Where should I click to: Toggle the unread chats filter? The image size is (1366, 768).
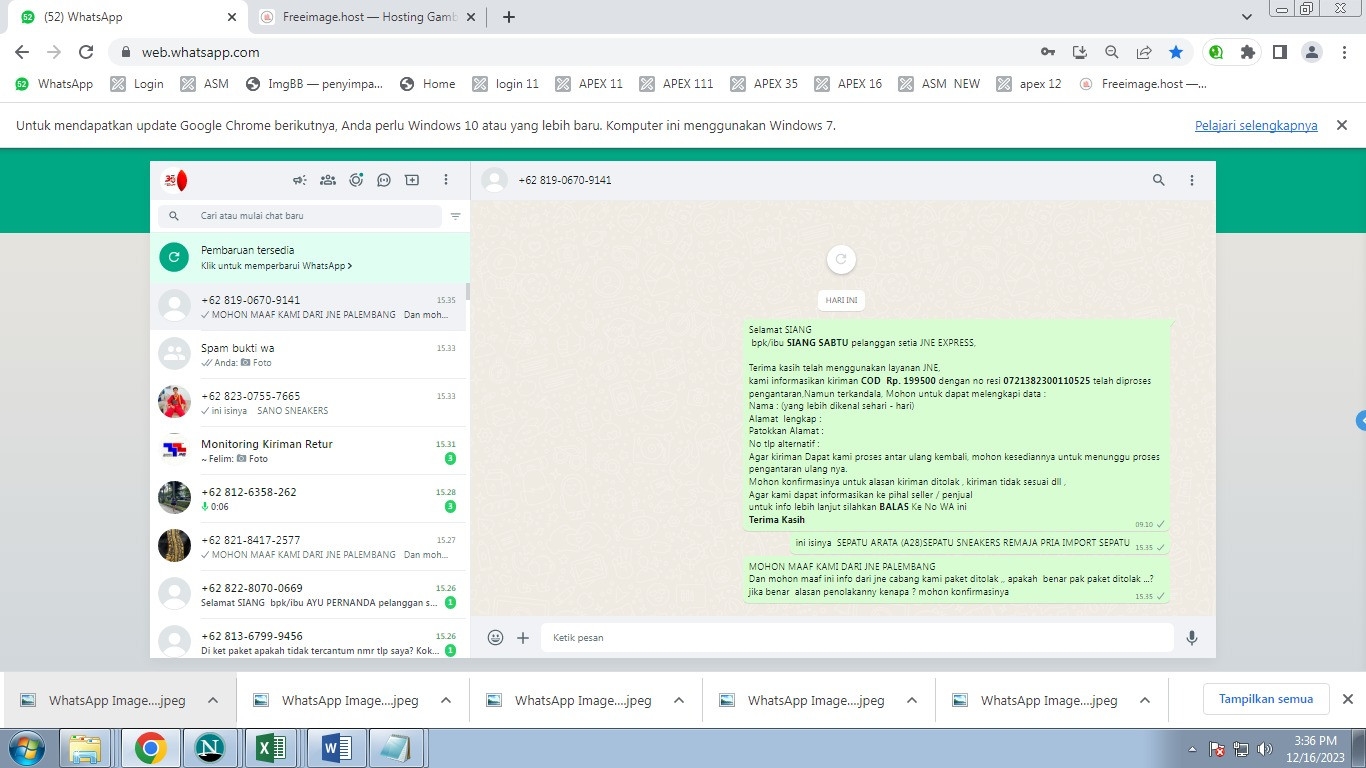click(x=455, y=216)
